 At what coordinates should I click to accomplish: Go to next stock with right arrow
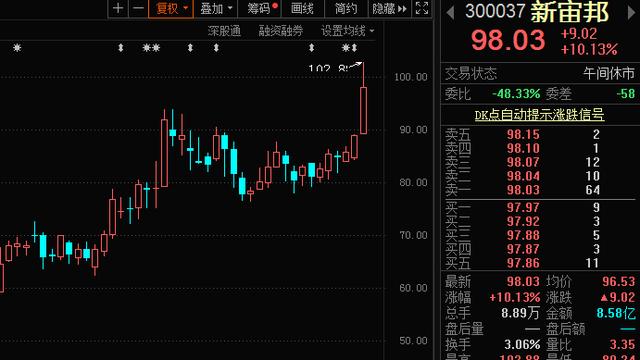click(x=631, y=13)
